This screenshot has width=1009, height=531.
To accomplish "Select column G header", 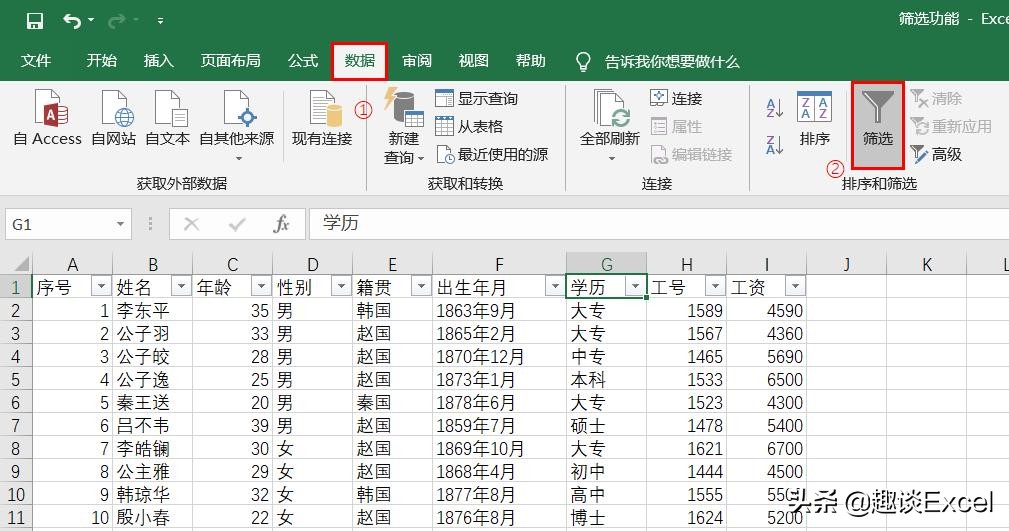I will point(606,264).
